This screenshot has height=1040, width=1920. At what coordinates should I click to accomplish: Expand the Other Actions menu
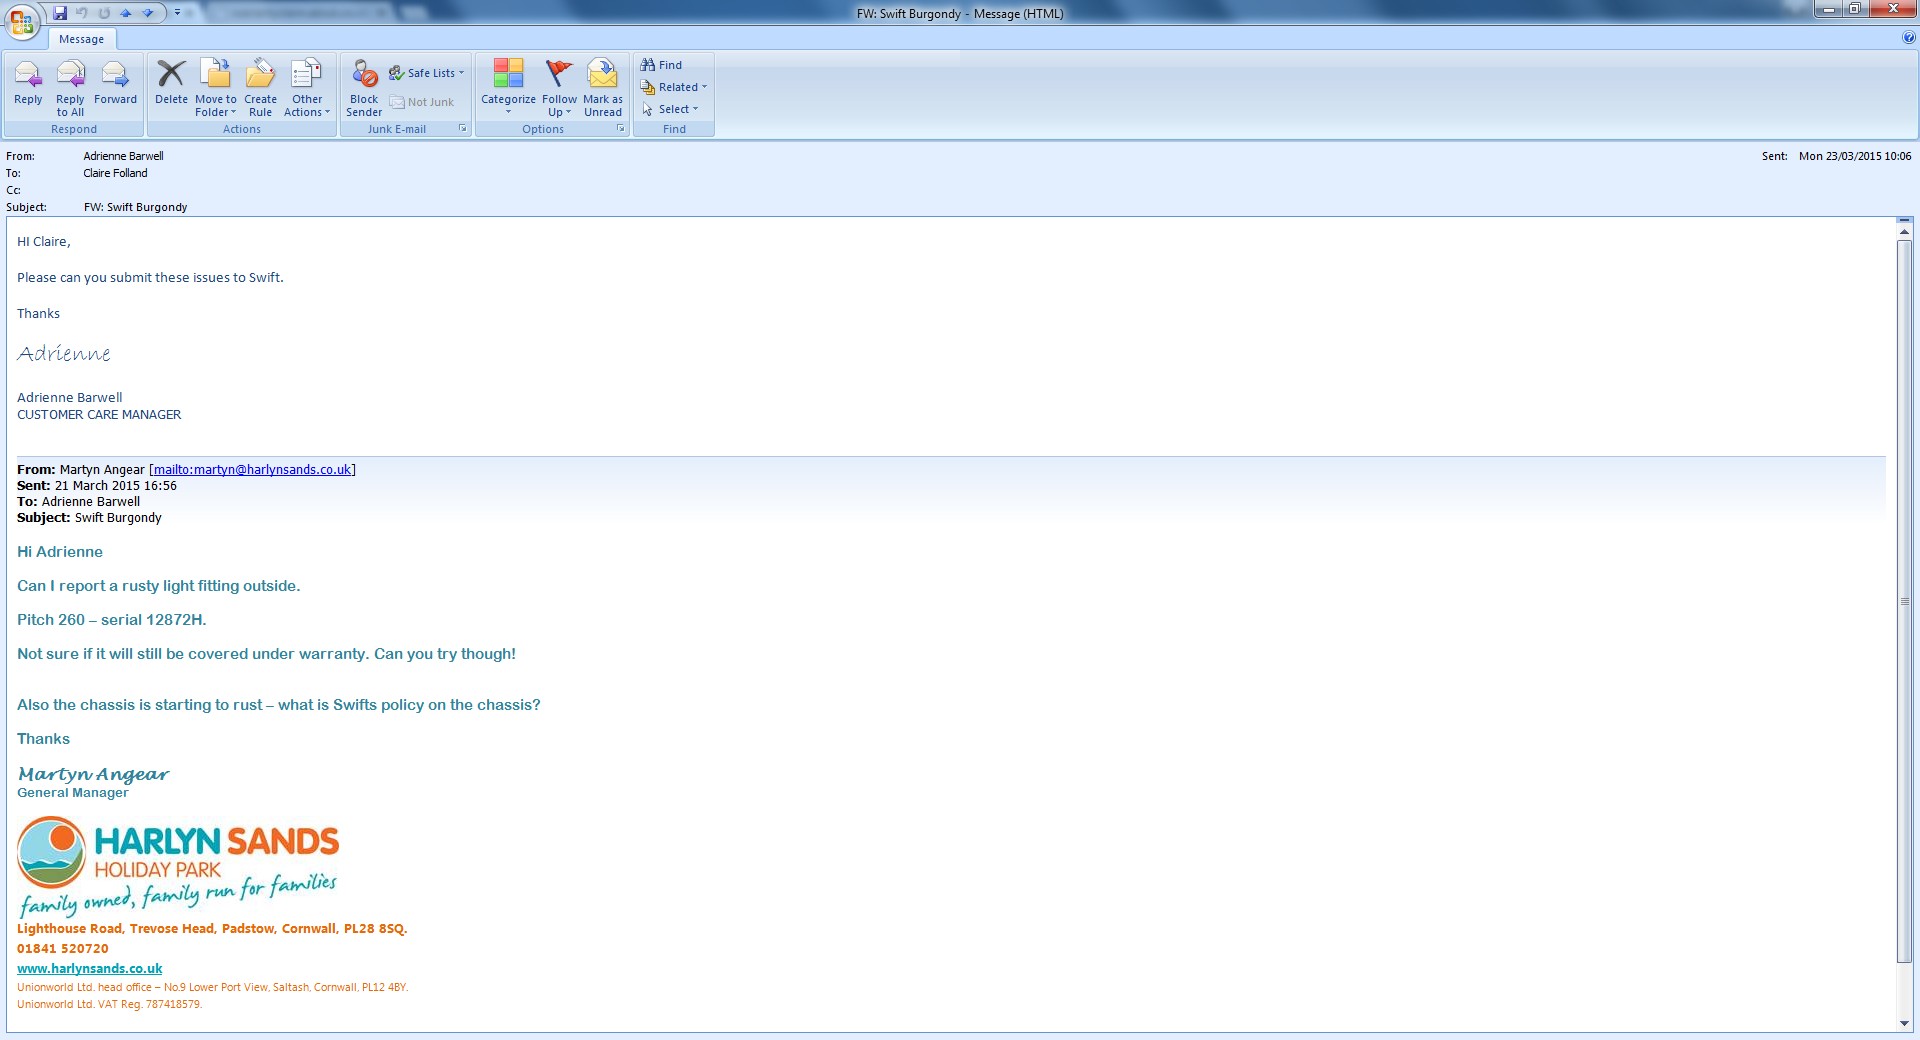307,88
